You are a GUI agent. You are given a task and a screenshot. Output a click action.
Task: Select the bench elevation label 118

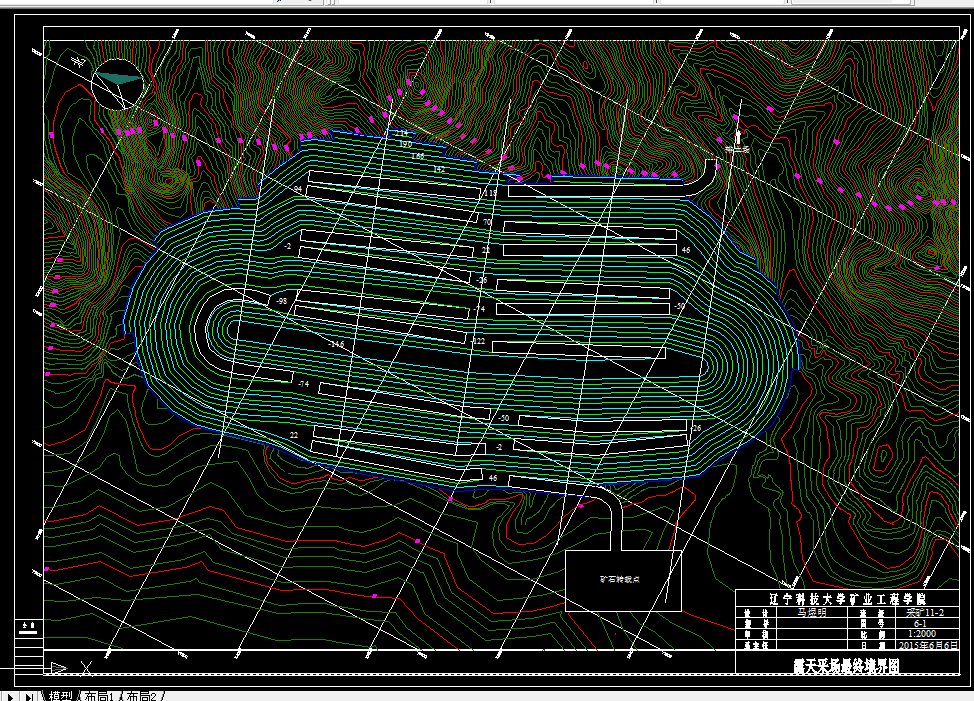click(x=490, y=193)
